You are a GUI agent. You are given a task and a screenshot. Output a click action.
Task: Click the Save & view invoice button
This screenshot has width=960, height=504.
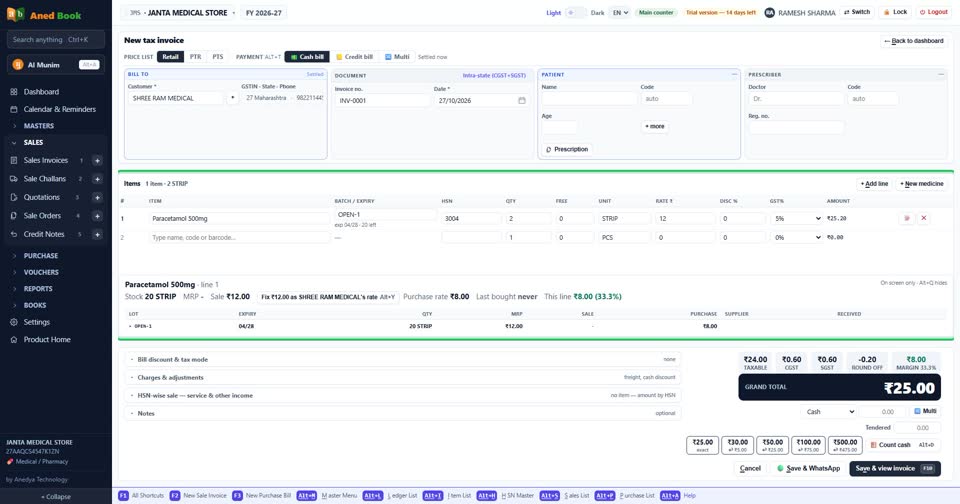point(894,468)
